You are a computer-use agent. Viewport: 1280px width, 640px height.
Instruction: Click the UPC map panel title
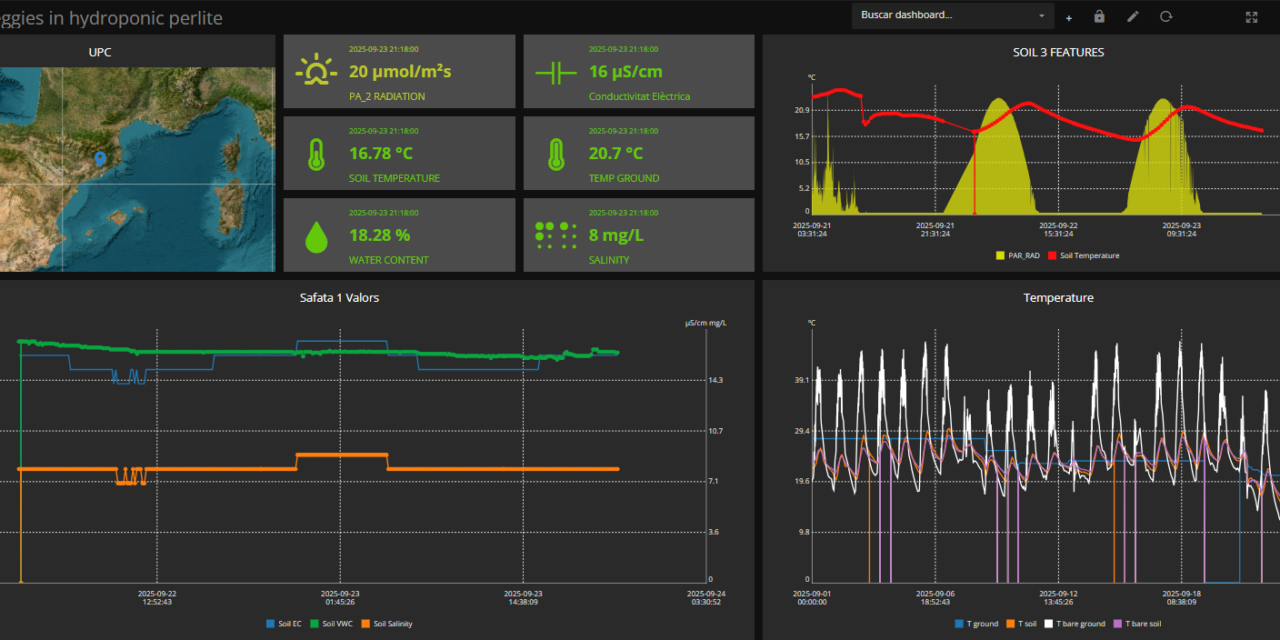tap(100, 52)
